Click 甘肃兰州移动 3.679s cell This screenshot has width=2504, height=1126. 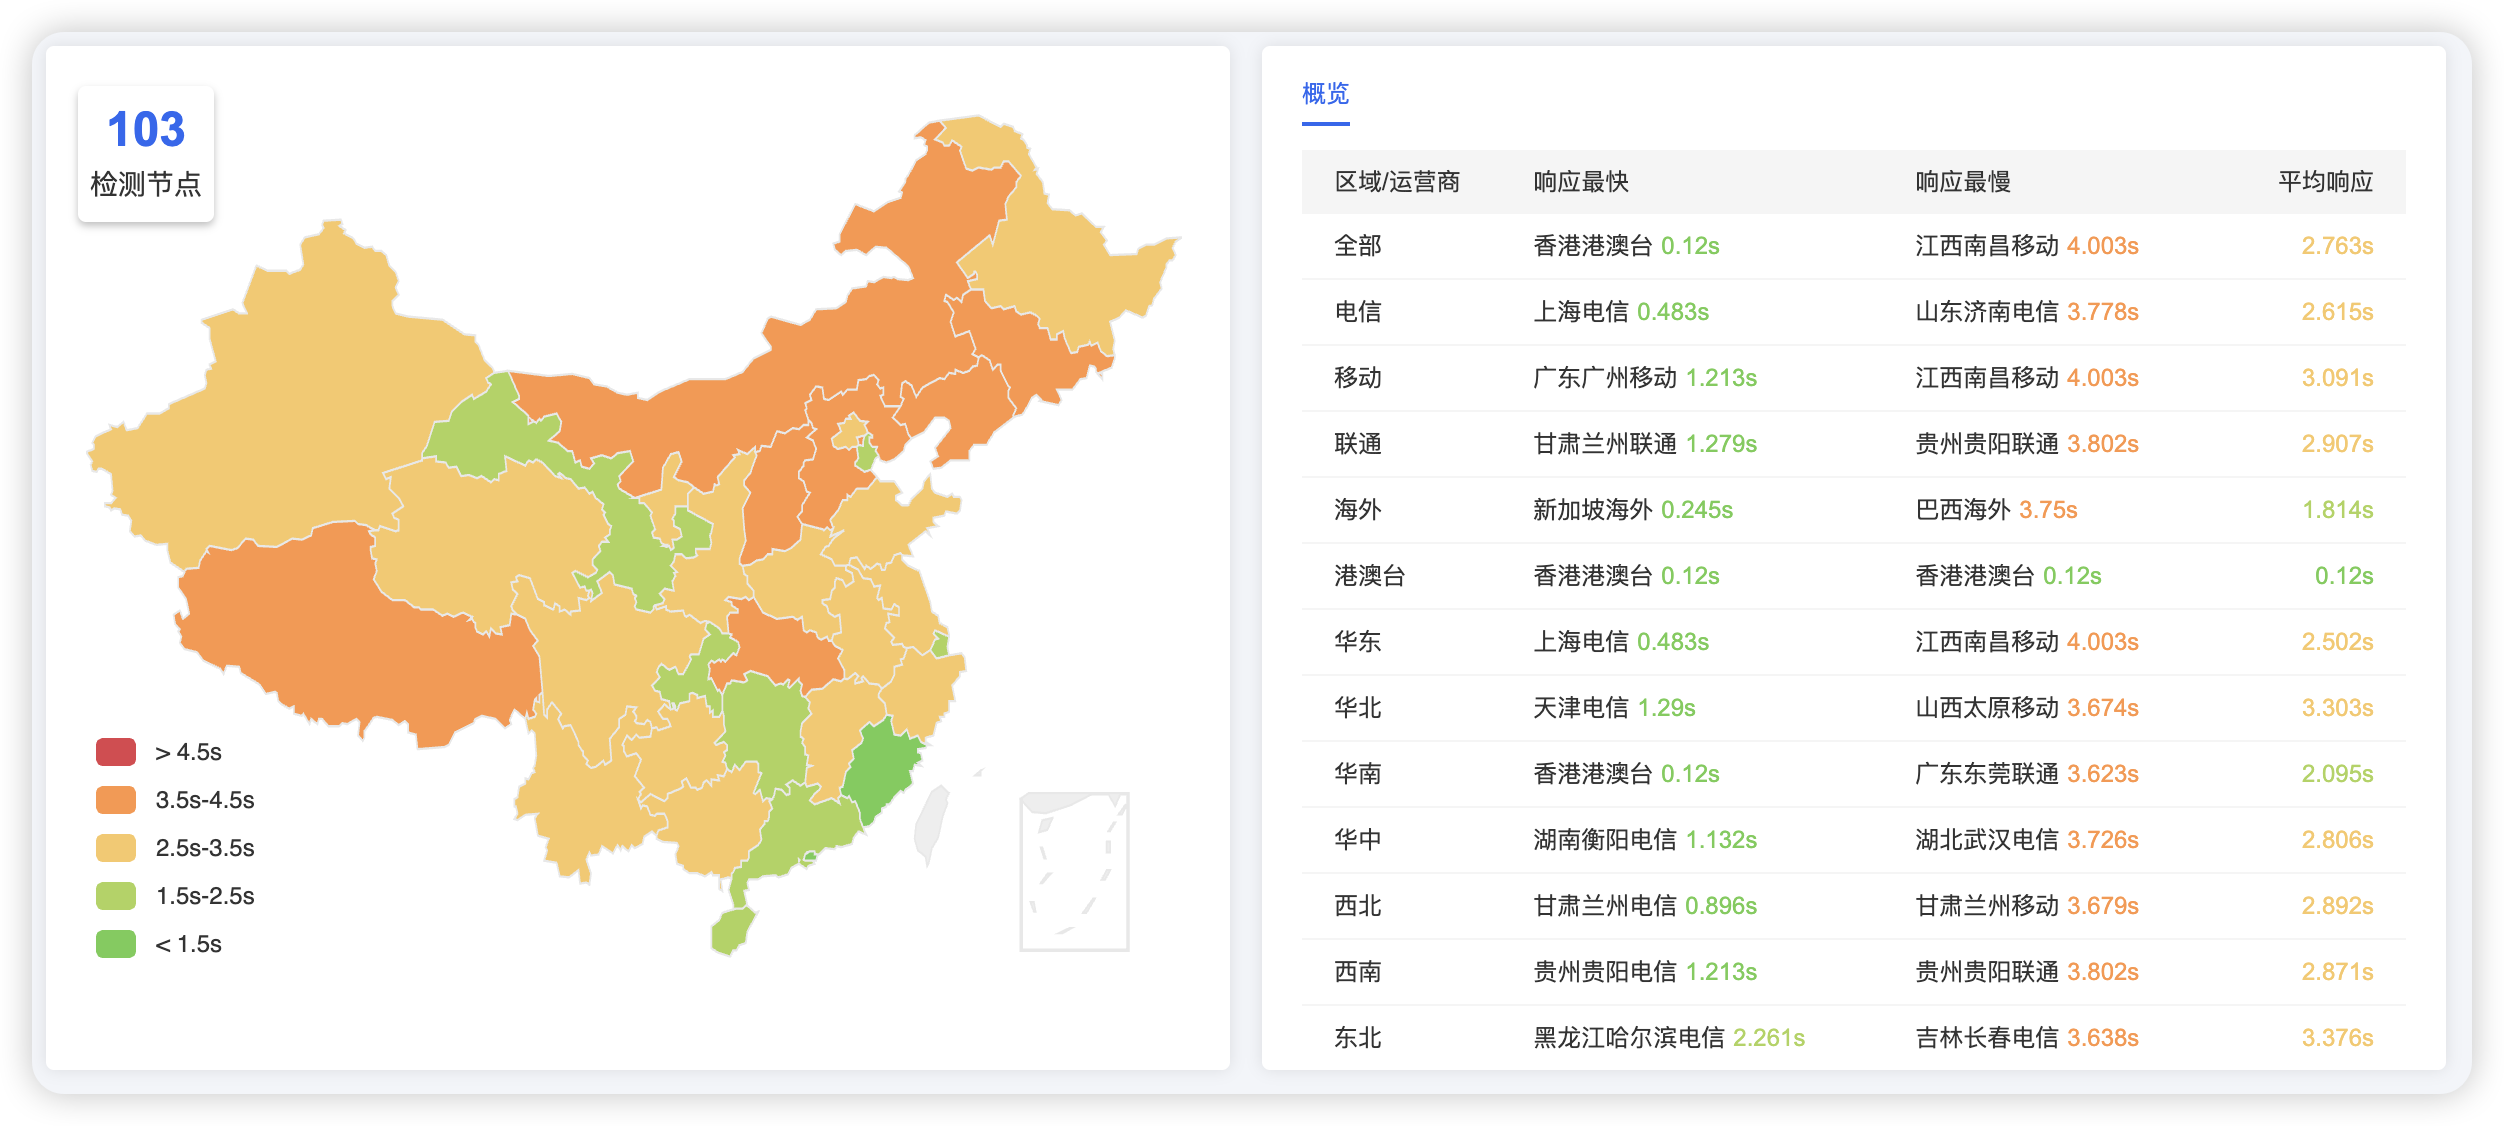click(2027, 906)
